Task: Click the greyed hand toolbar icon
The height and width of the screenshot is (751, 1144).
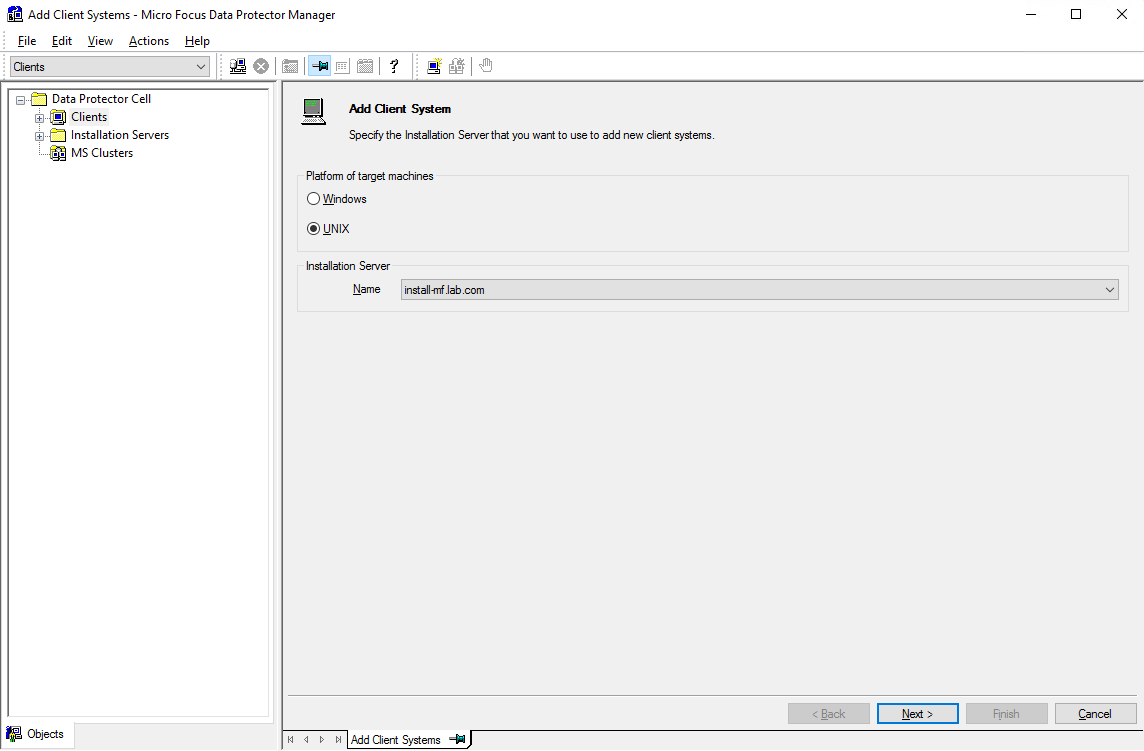Action: click(486, 66)
